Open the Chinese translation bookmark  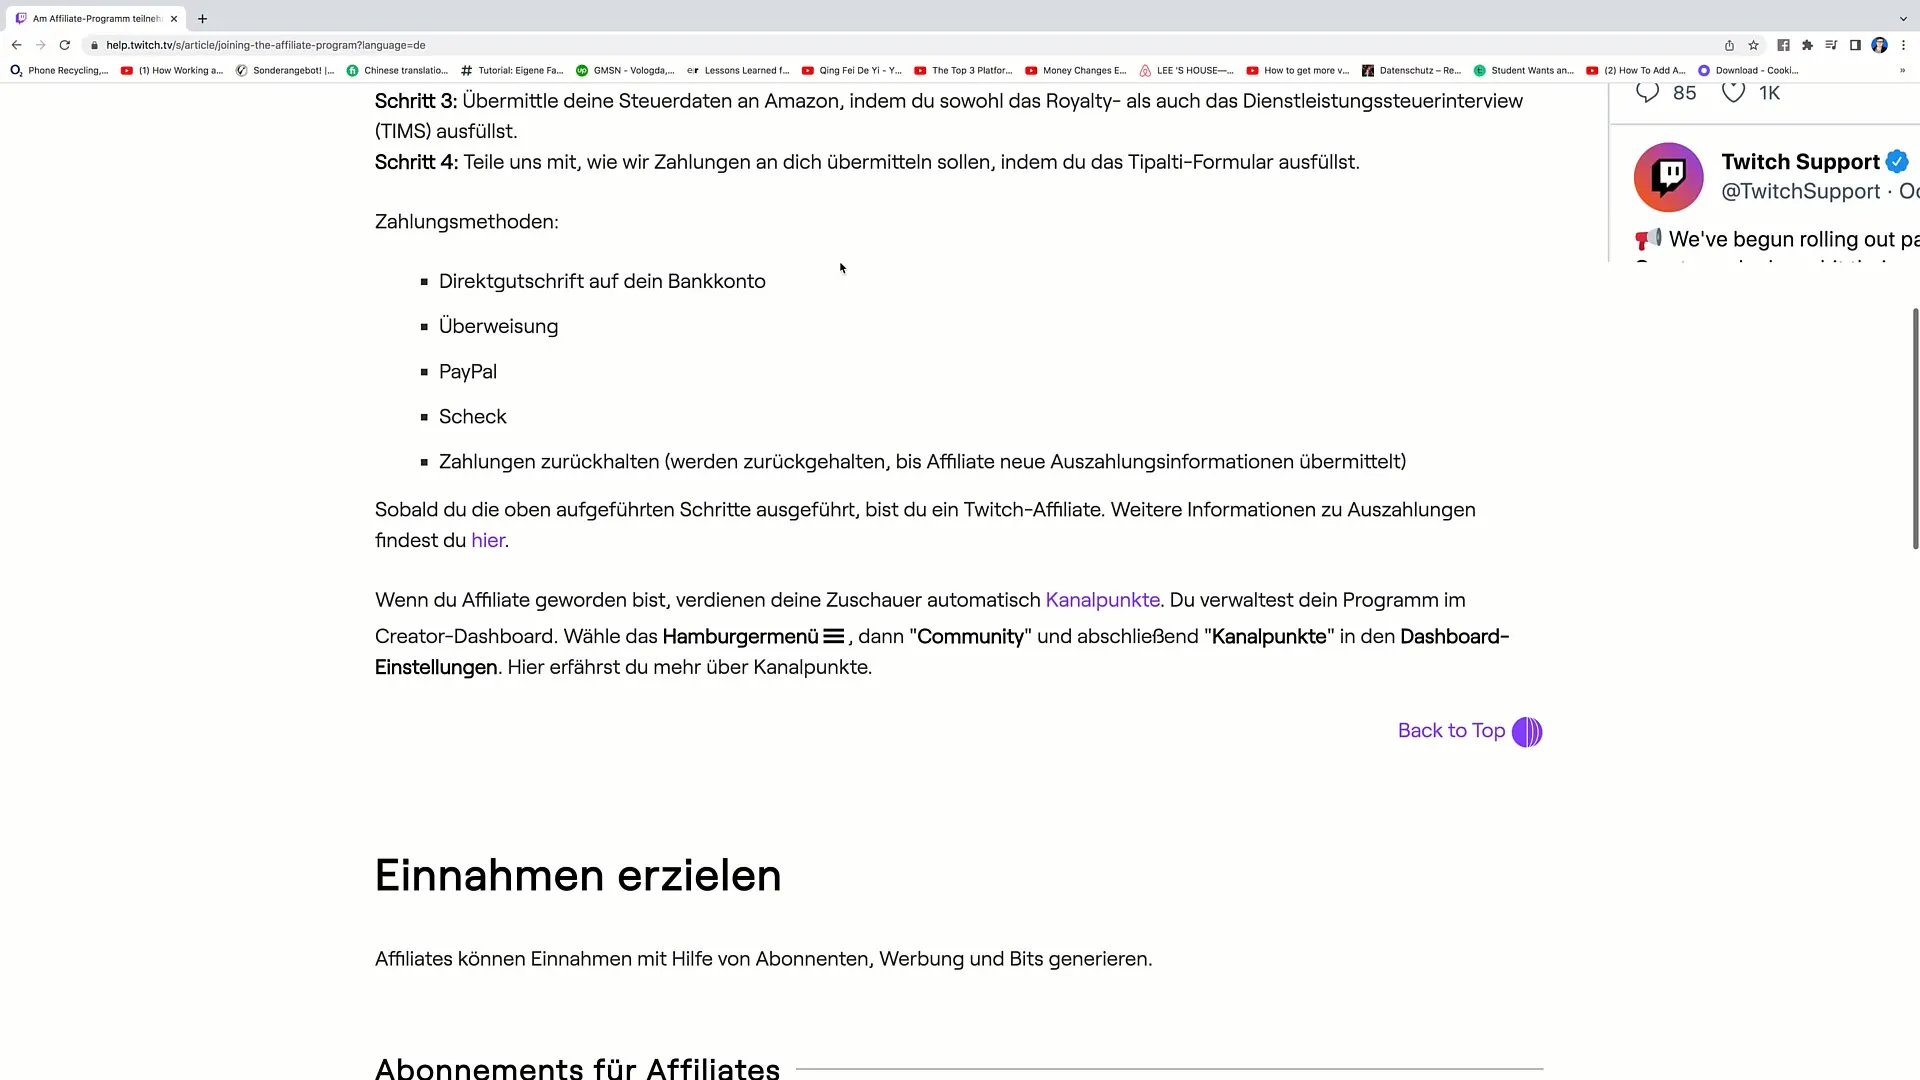397,71
